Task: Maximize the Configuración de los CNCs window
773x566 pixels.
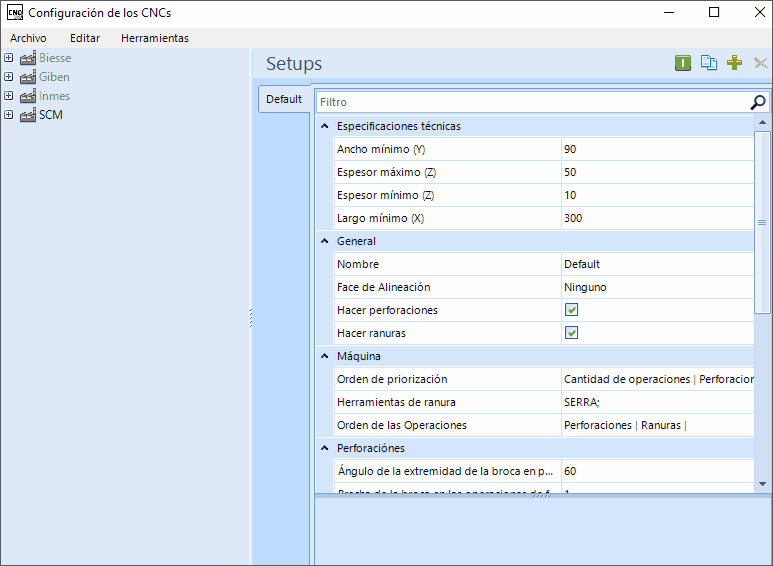Action: point(714,12)
